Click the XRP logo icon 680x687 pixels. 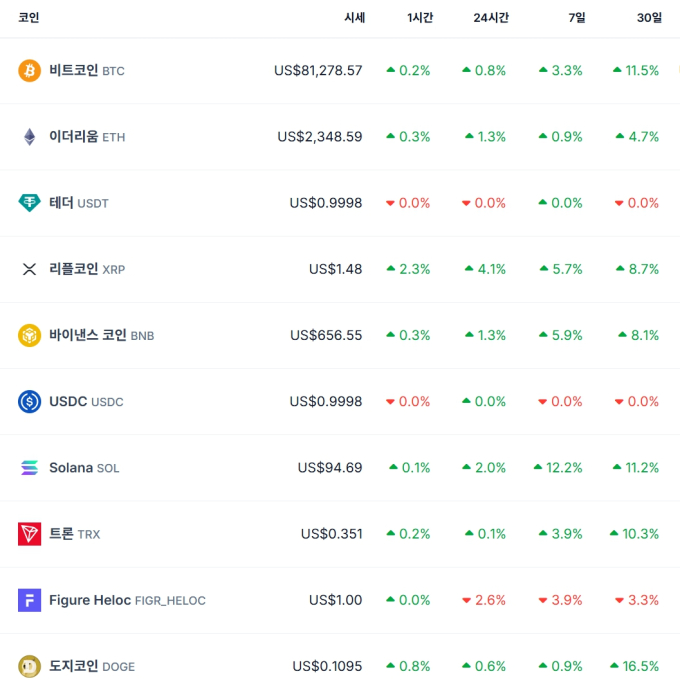pos(29,269)
